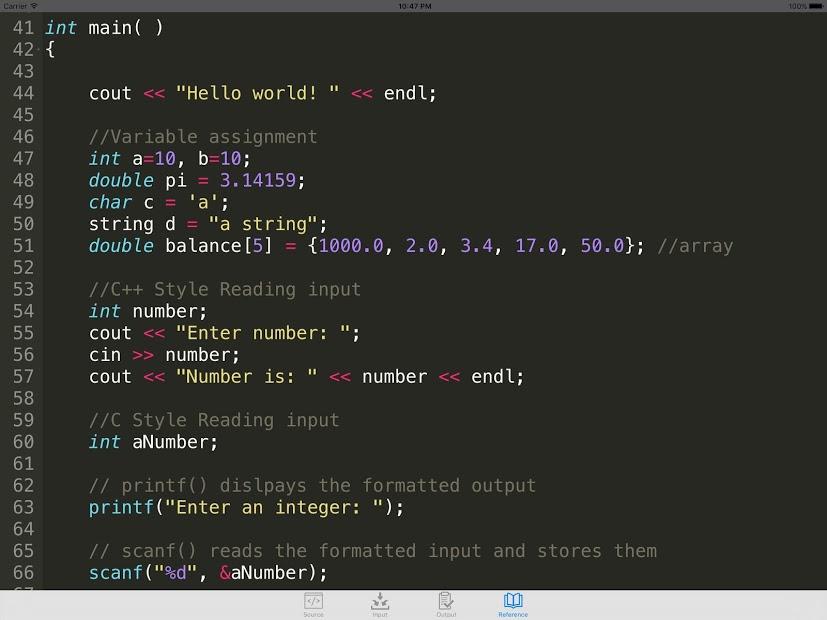Click the printf statement on line 63
Screen dimensions: 827x620
245,508
